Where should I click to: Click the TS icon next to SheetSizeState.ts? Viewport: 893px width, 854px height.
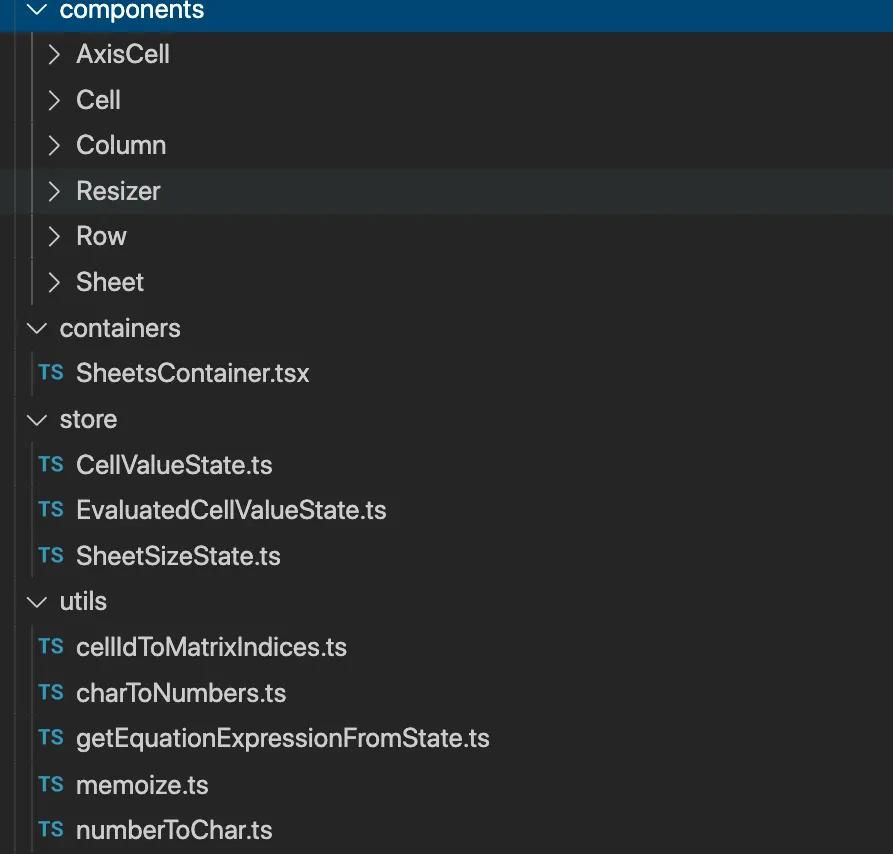(50, 556)
